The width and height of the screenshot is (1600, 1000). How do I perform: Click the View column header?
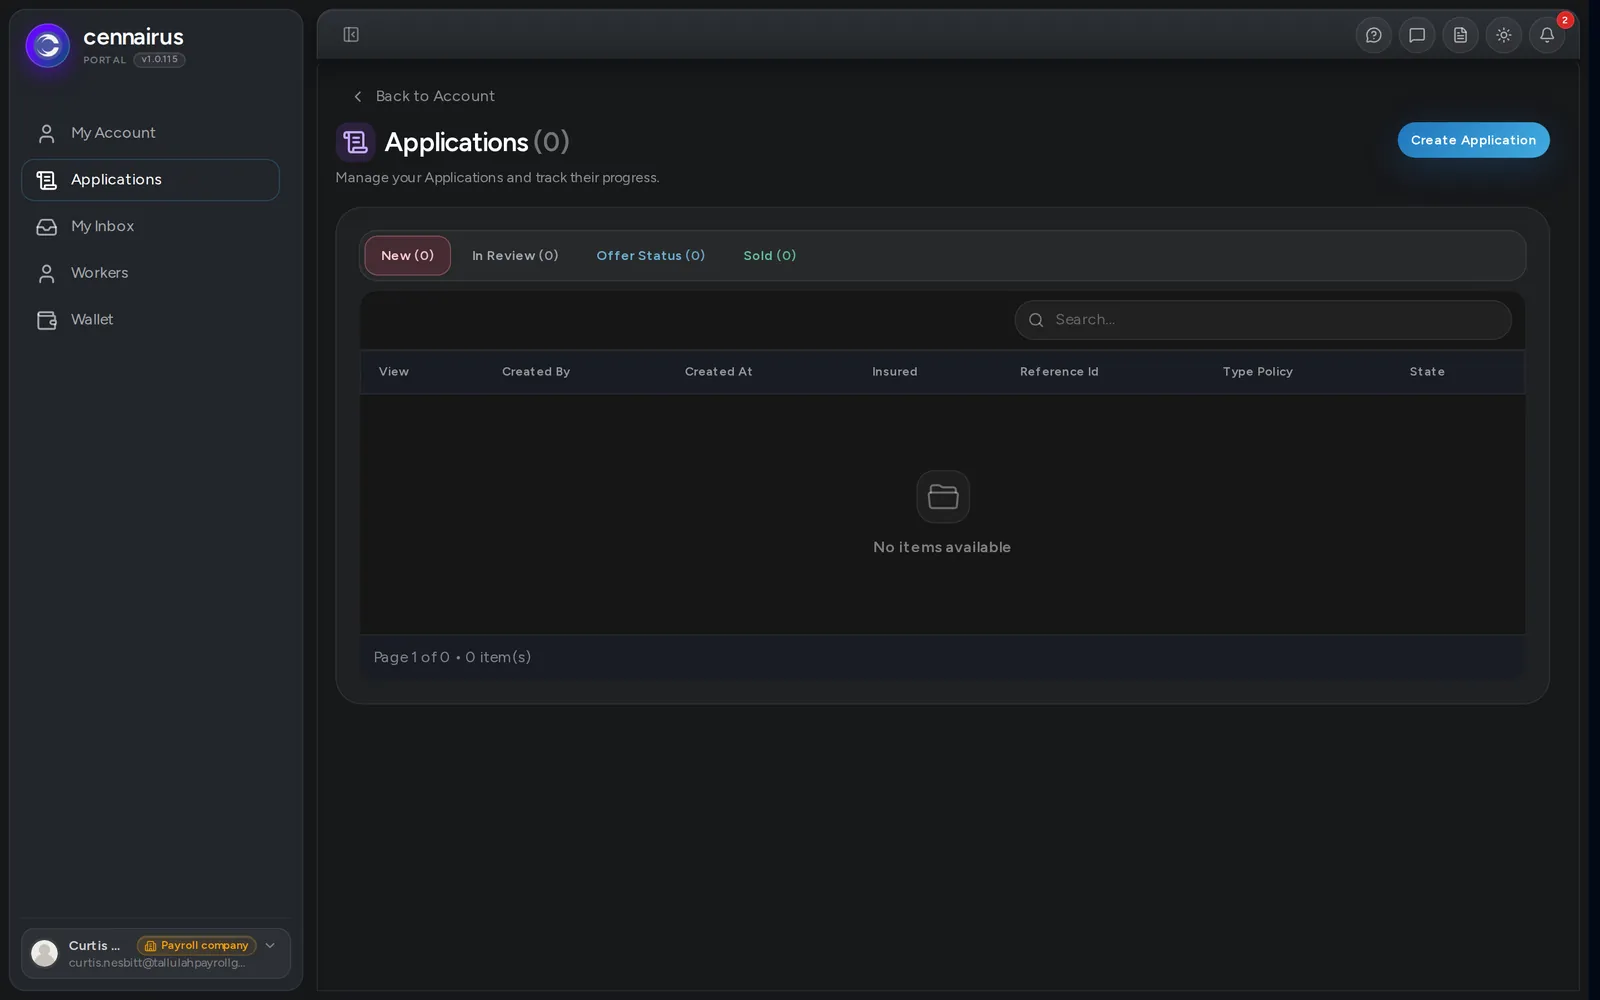pos(394,372)
